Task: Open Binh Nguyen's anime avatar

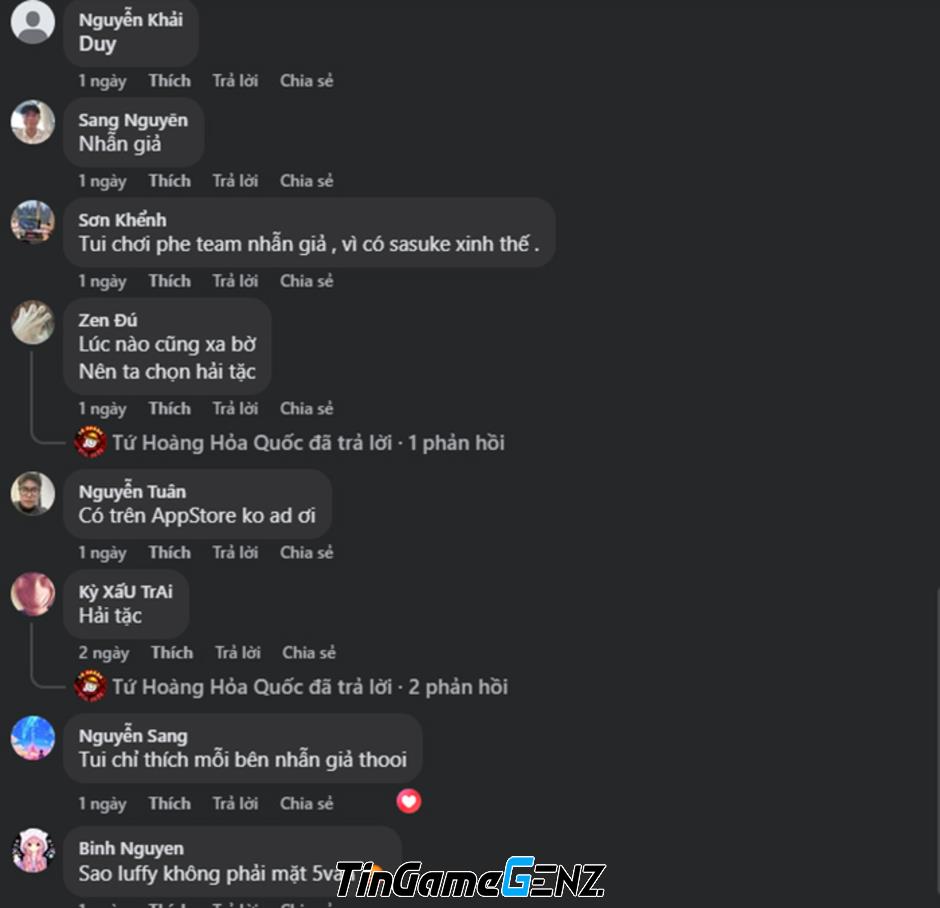Action: [x=33, y=850]
